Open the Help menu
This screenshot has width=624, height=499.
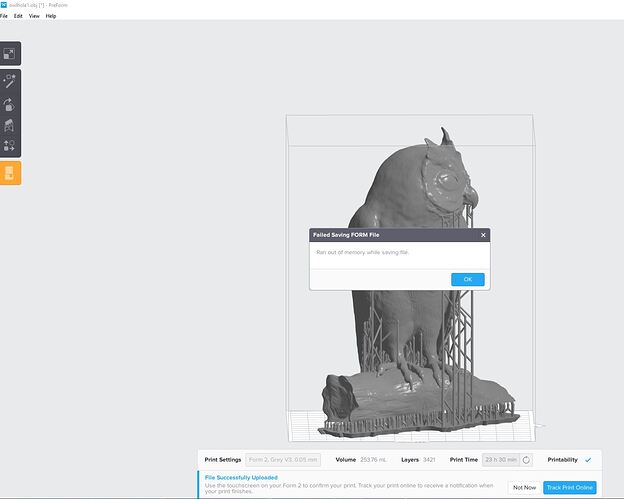coord(51,16)
